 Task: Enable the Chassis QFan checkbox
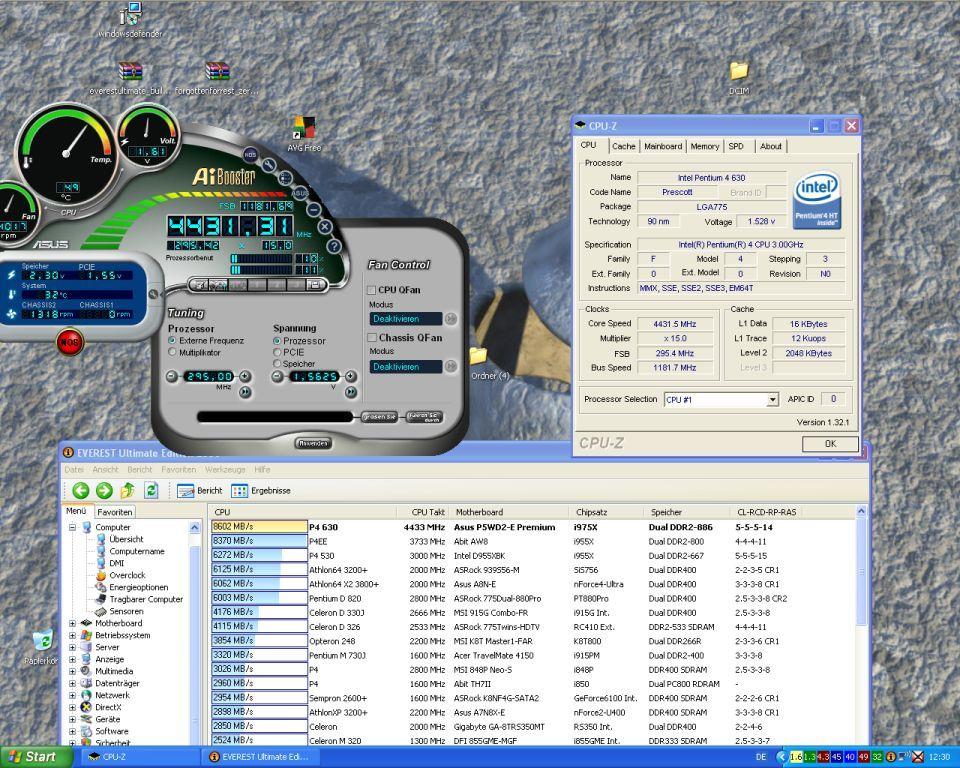tap(372, 337)
